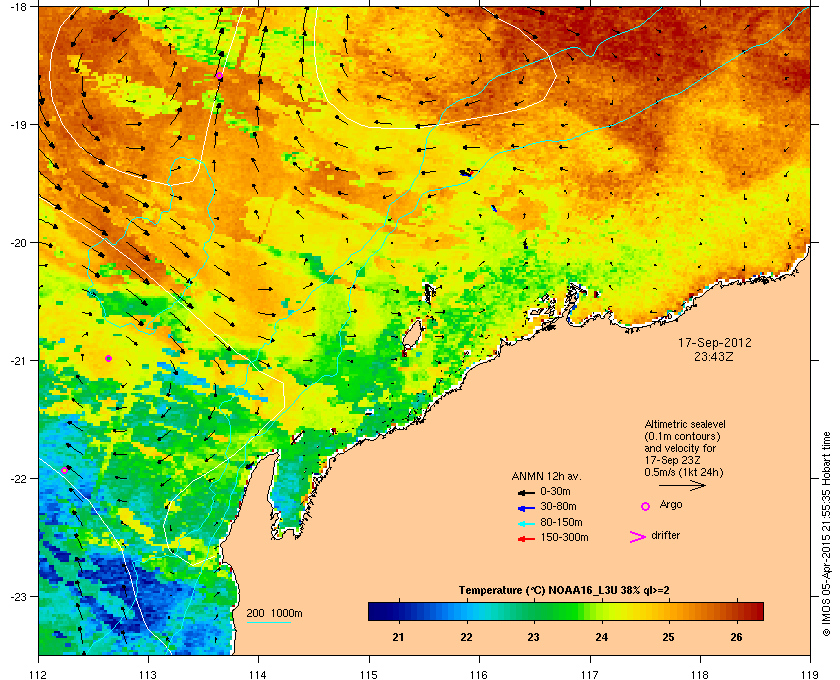Click the cyan 200 1000m depth contour line sample
This screenshot has height=680, width=840.
[x=268, y=622]
